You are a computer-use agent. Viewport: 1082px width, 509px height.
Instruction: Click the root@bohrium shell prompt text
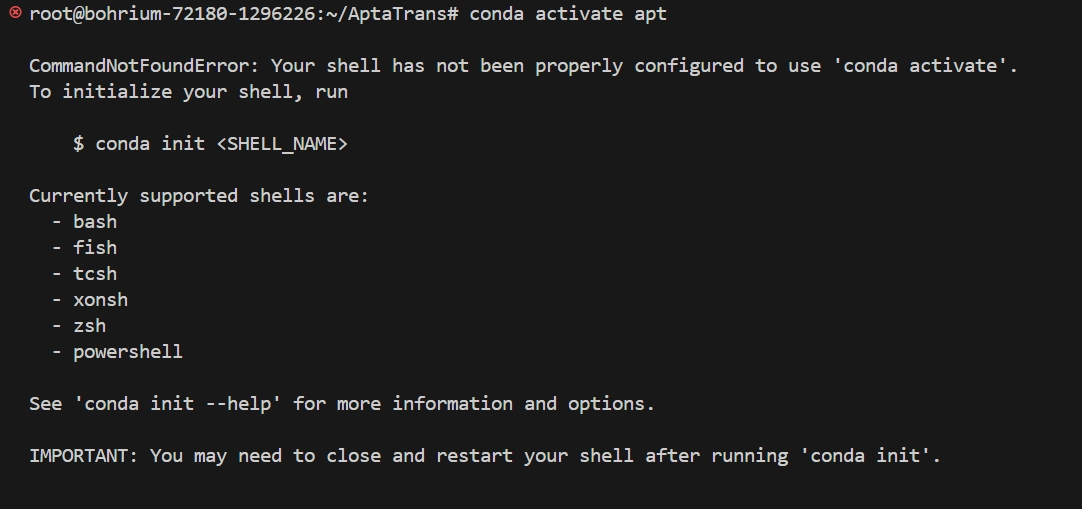(x=244, y=14)
